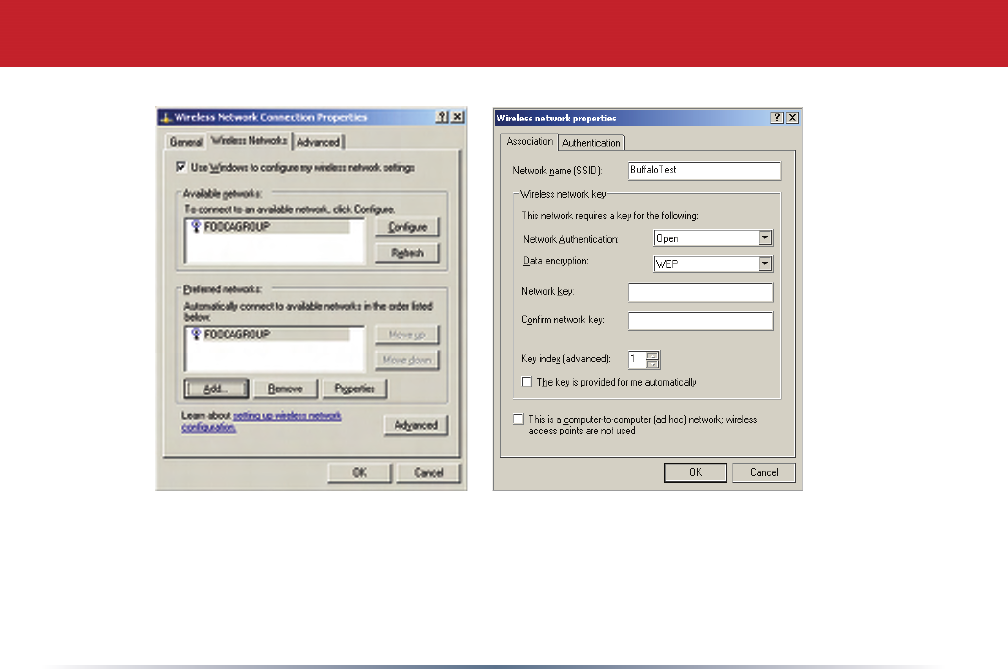The width and height of the screenshot is (1008, 669).
Task: Click the Network name (SSID) field
Action: click(704, 170)
